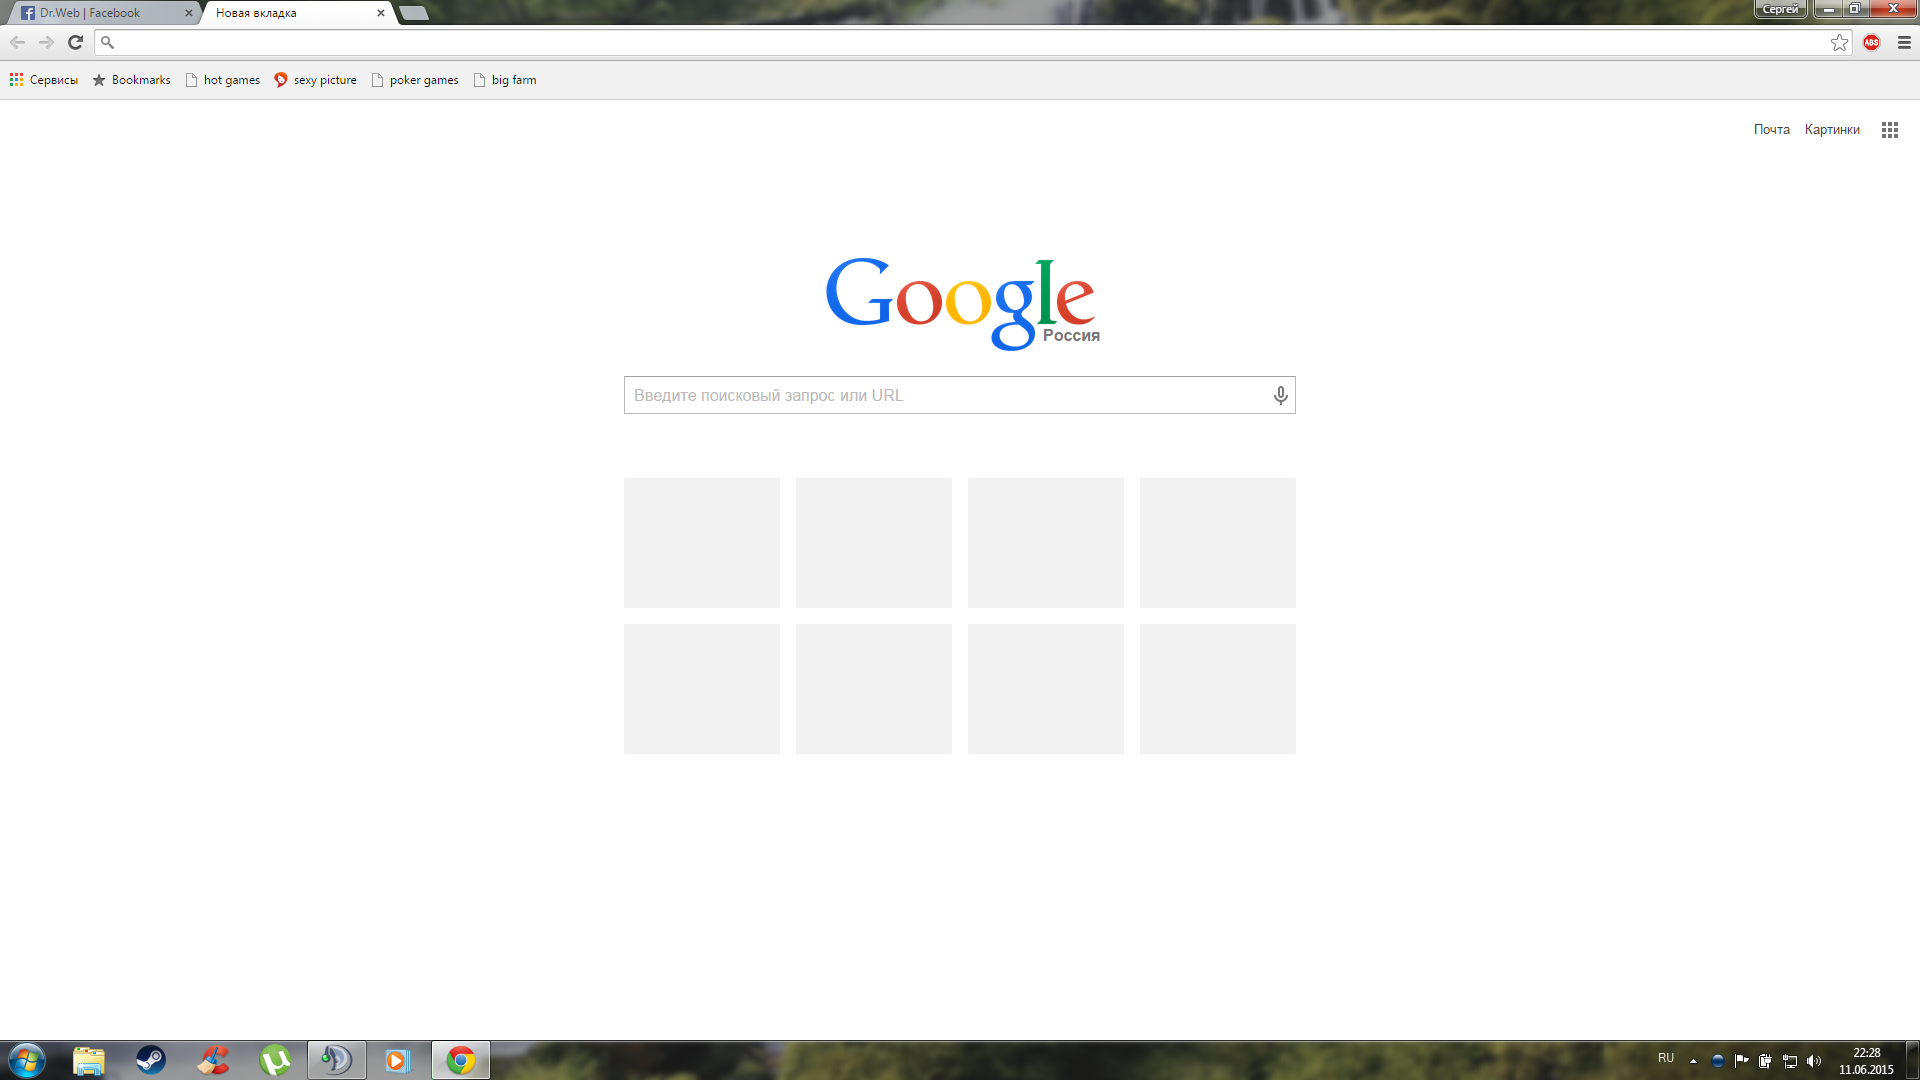Open the speaker-and-note app in the taskbar
The height and width of the screenshot is (1080, 1920).
(x=337, y=1060)
